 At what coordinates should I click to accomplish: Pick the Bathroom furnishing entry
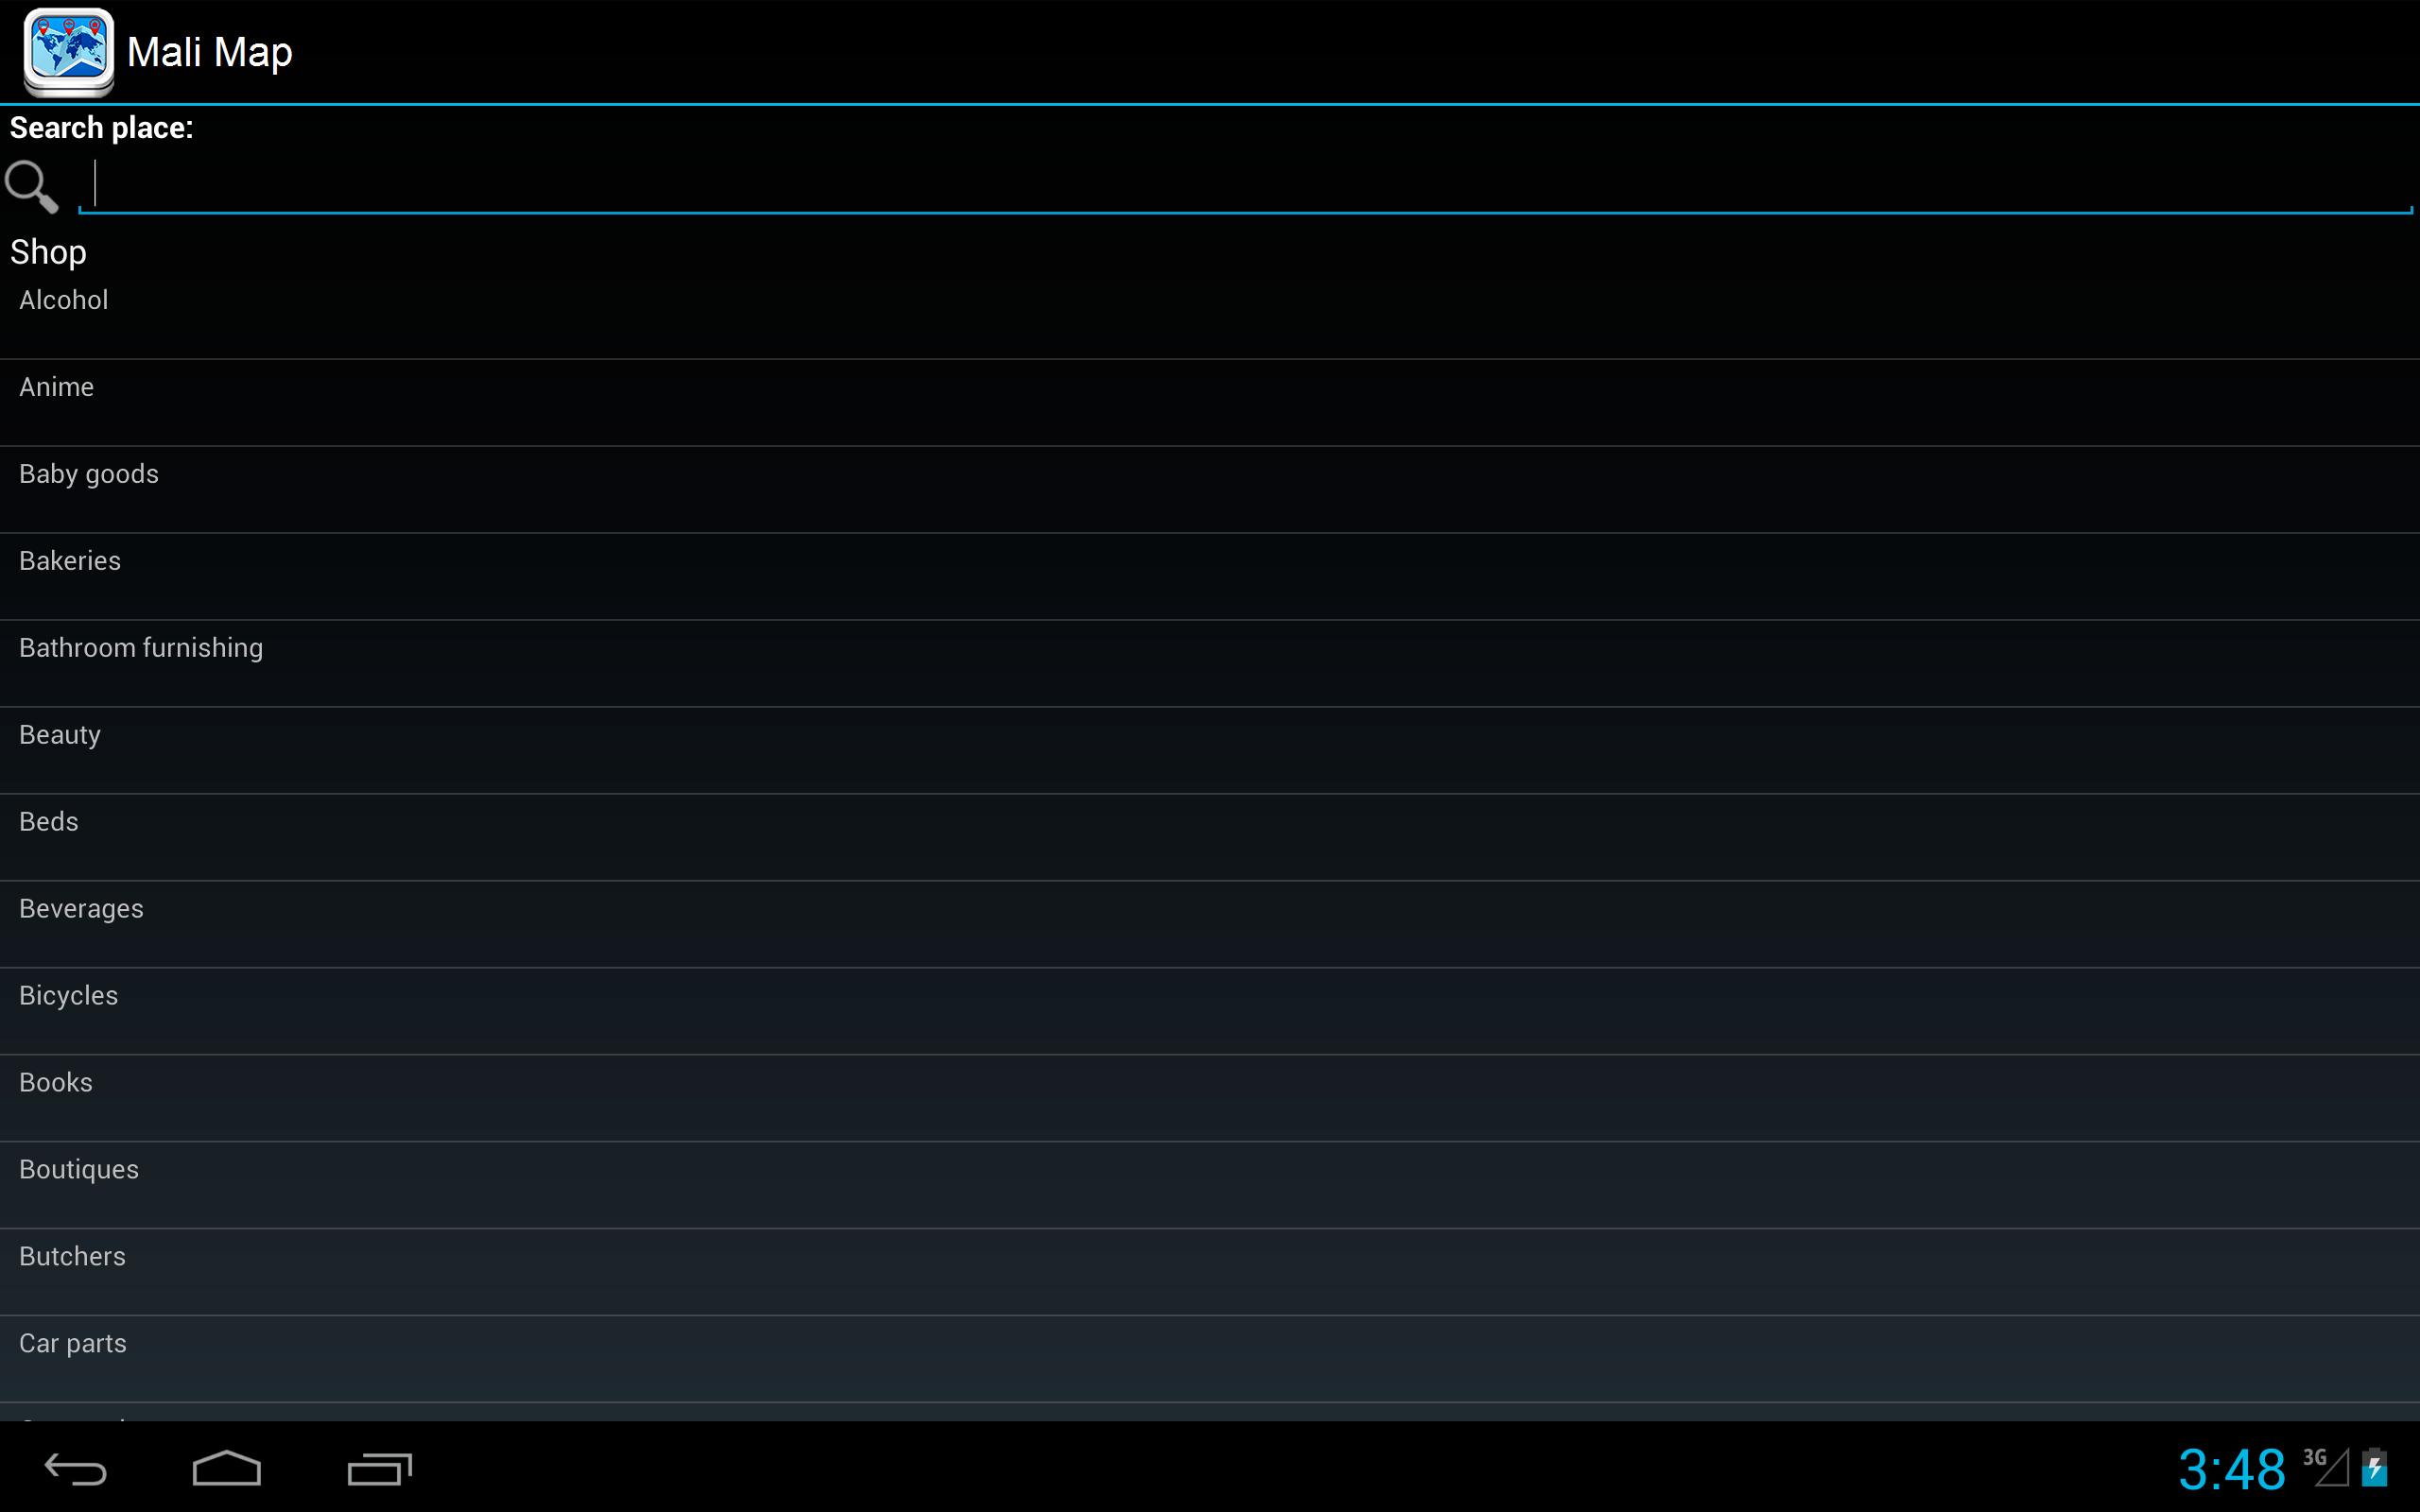1210,664
